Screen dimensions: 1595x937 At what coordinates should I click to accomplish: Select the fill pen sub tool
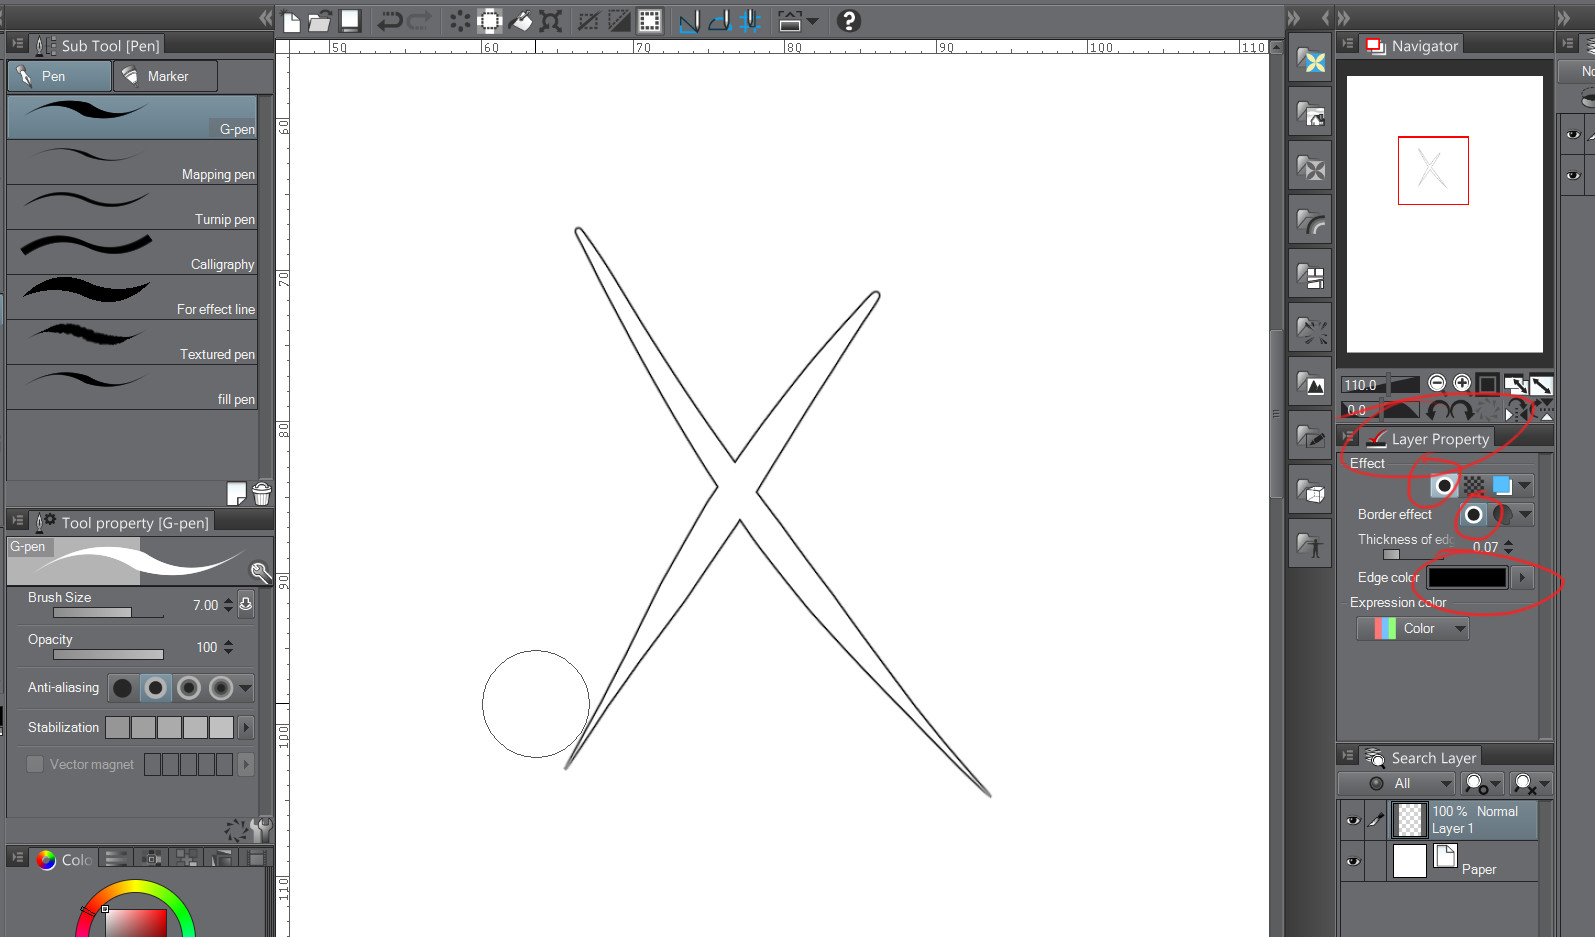coord(132,387)
